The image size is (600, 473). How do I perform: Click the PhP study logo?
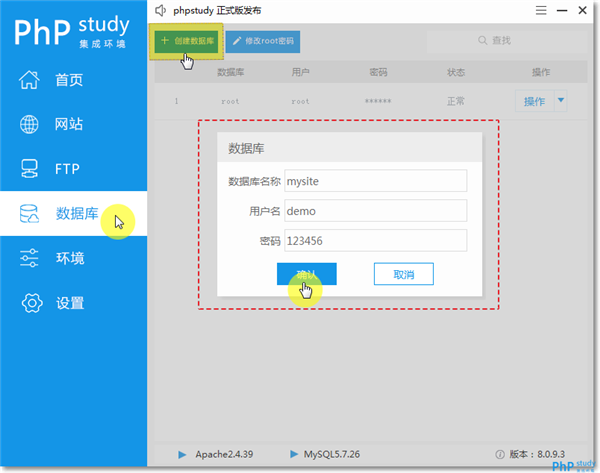[x=72, y=32]
